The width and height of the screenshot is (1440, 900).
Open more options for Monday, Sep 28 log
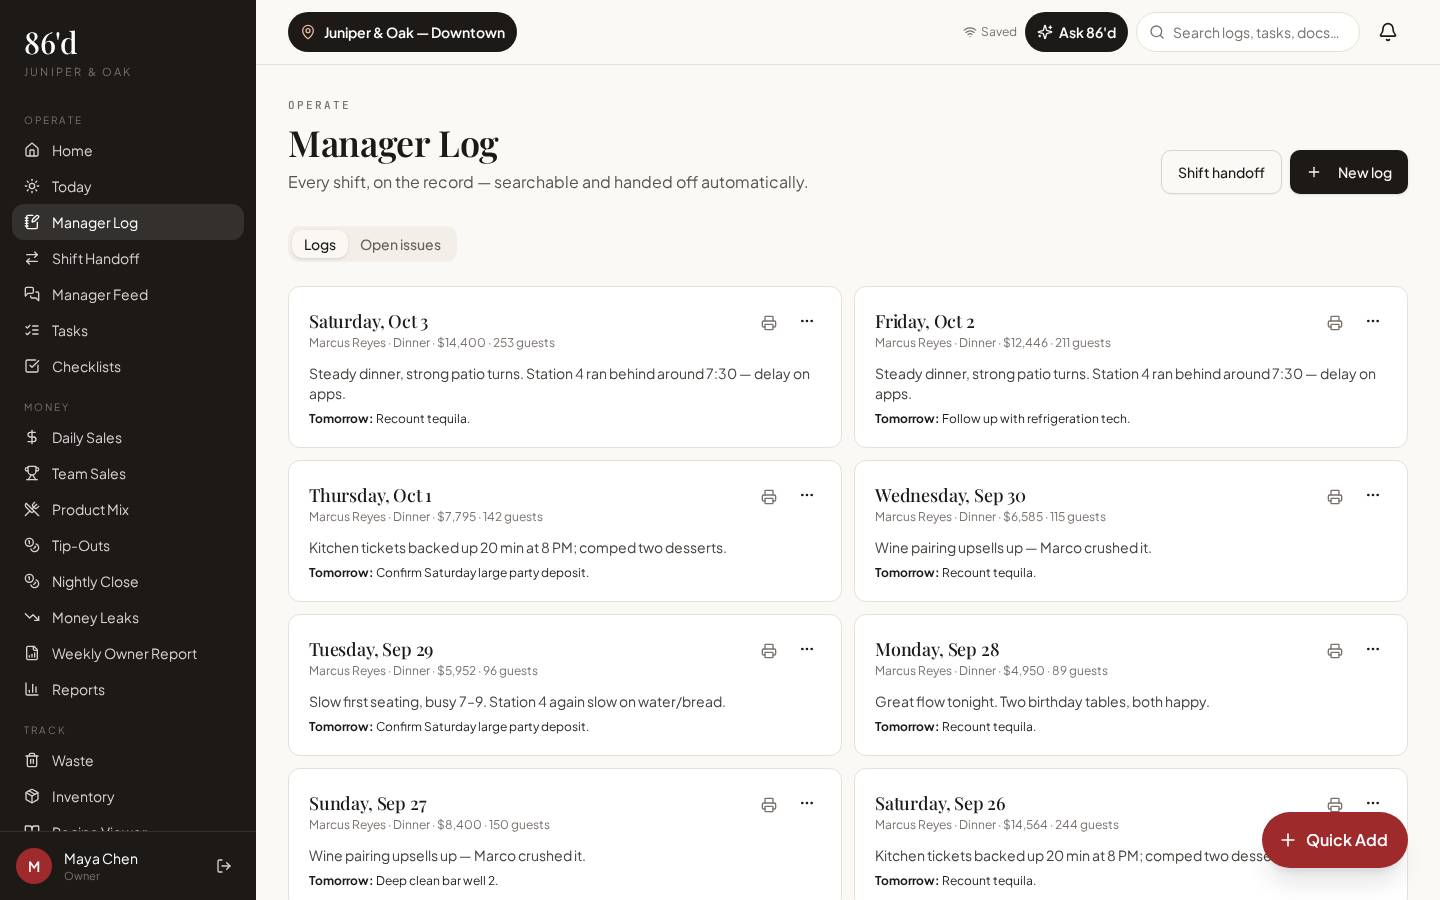[x=1373, y=650]
